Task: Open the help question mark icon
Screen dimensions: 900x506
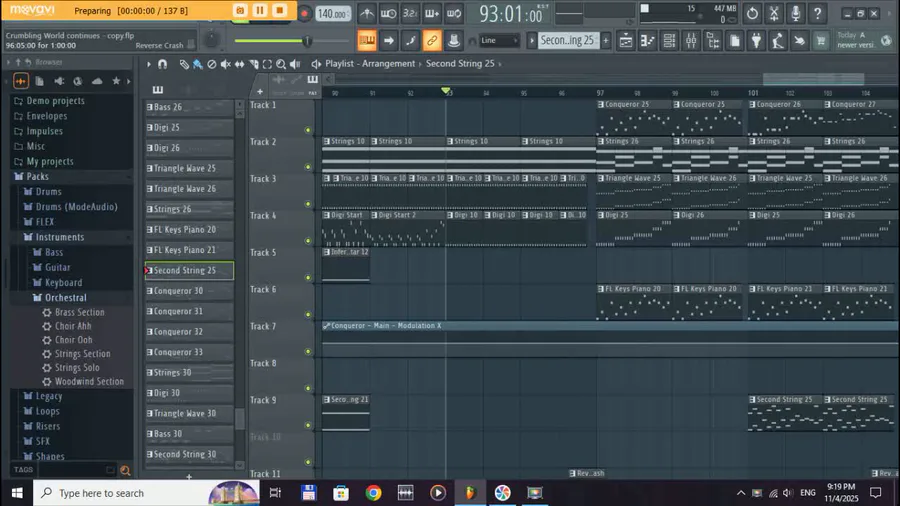Action: coord(818,13)
